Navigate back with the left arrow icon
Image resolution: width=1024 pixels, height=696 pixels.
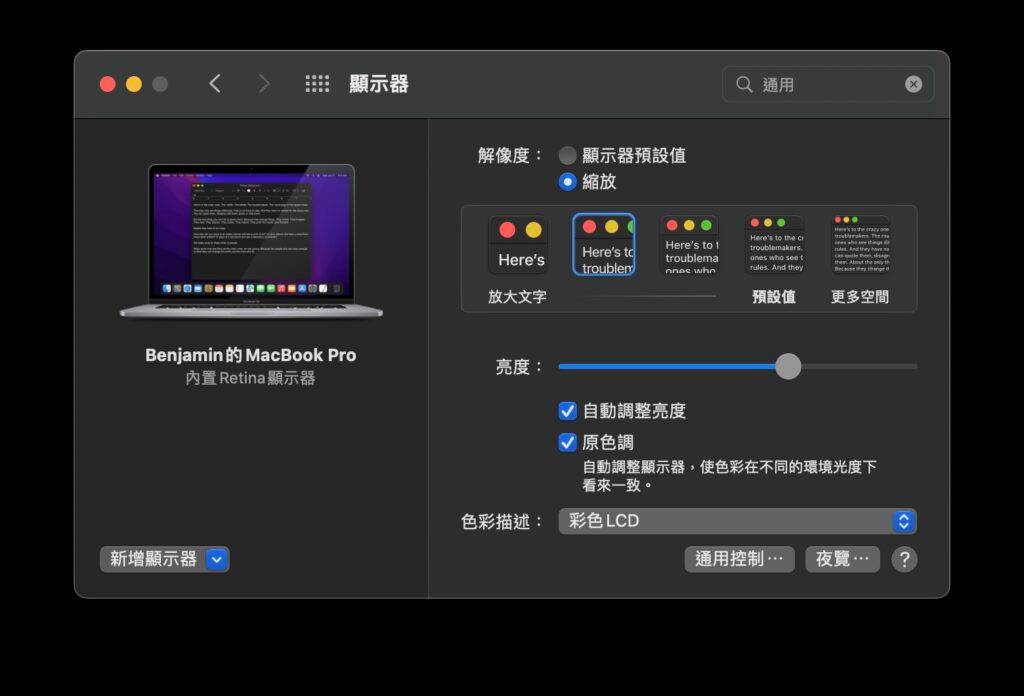pos(215,84)
